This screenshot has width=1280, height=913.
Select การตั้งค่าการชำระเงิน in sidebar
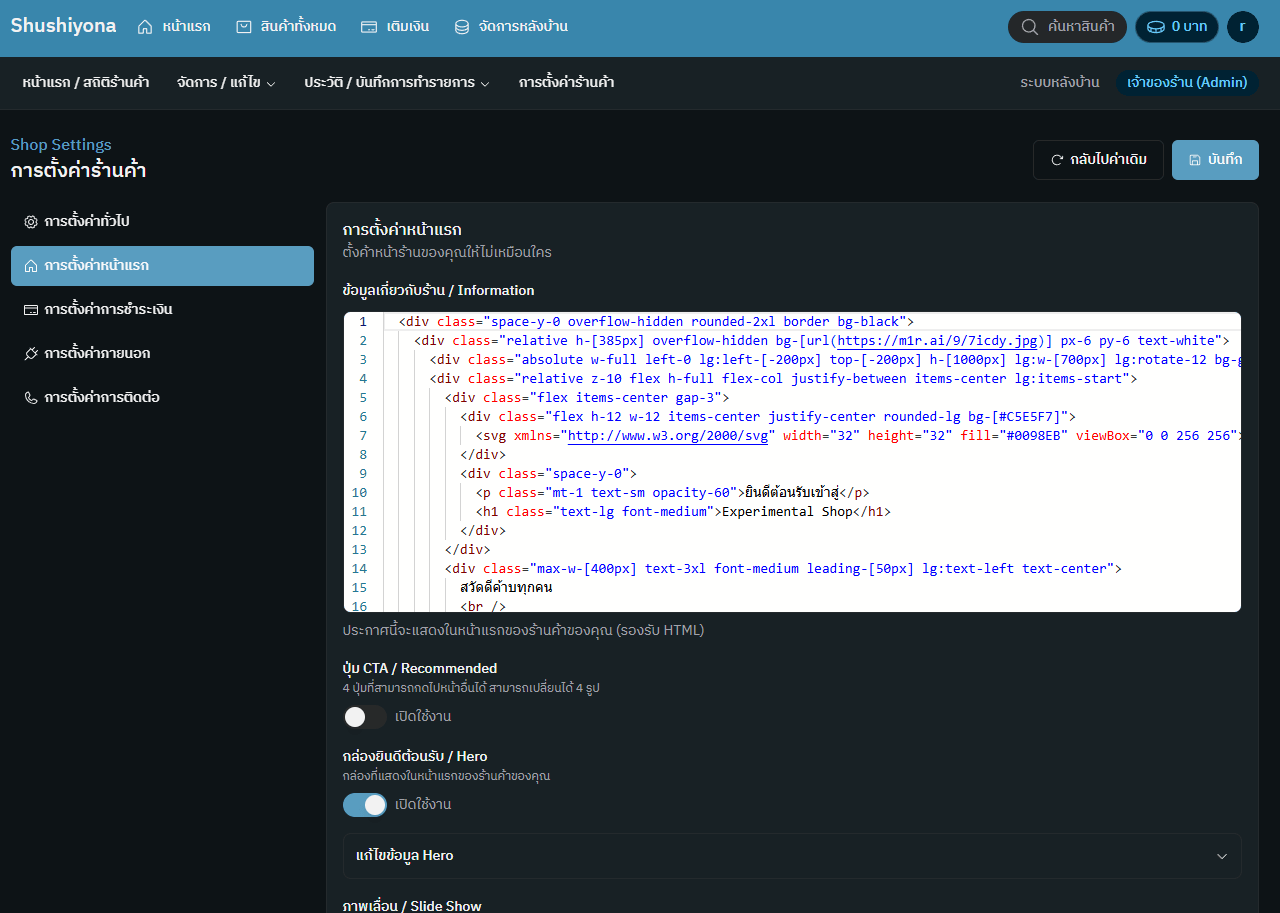point(108,310)
